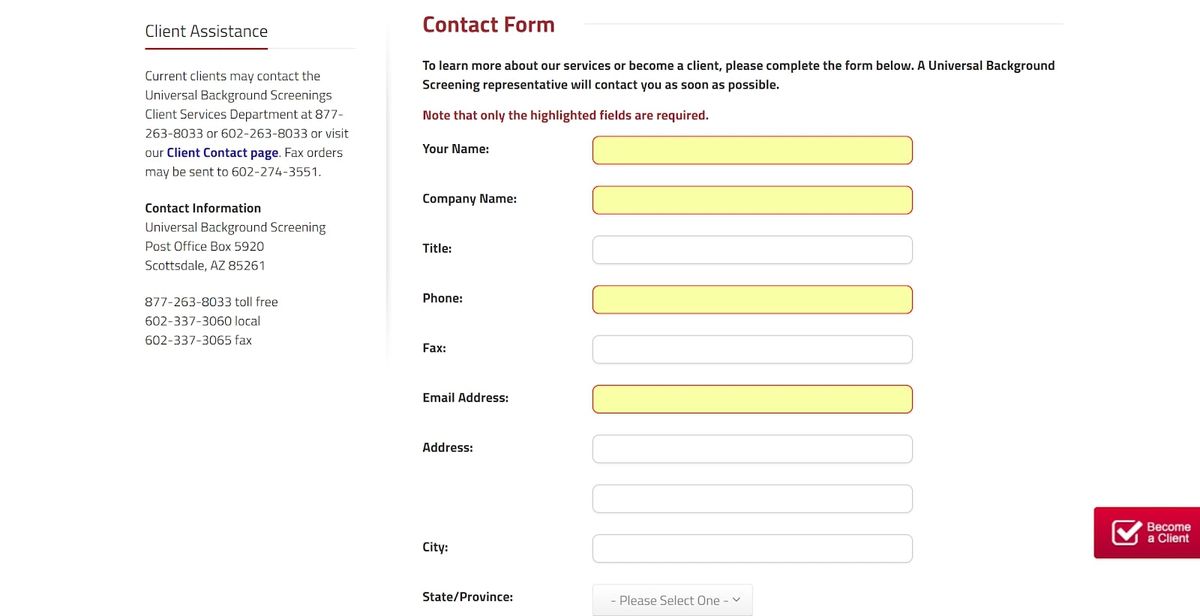Select the second Address line input

point(752,499)
